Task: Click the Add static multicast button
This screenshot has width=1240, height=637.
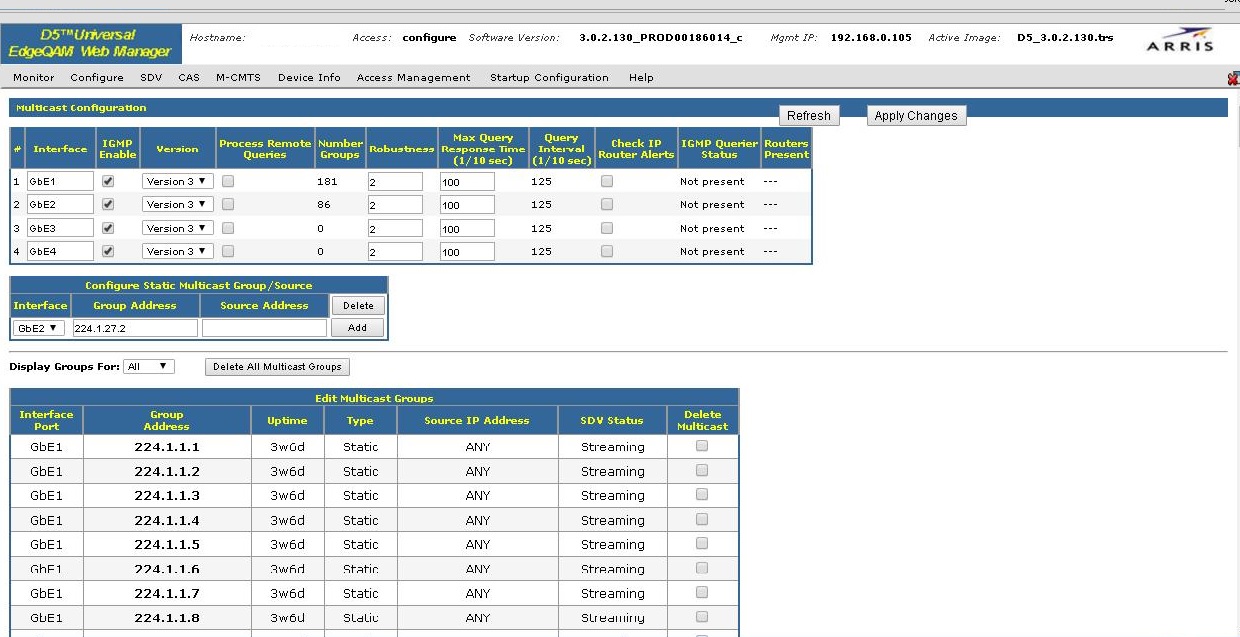Action: tap(358, 327)
